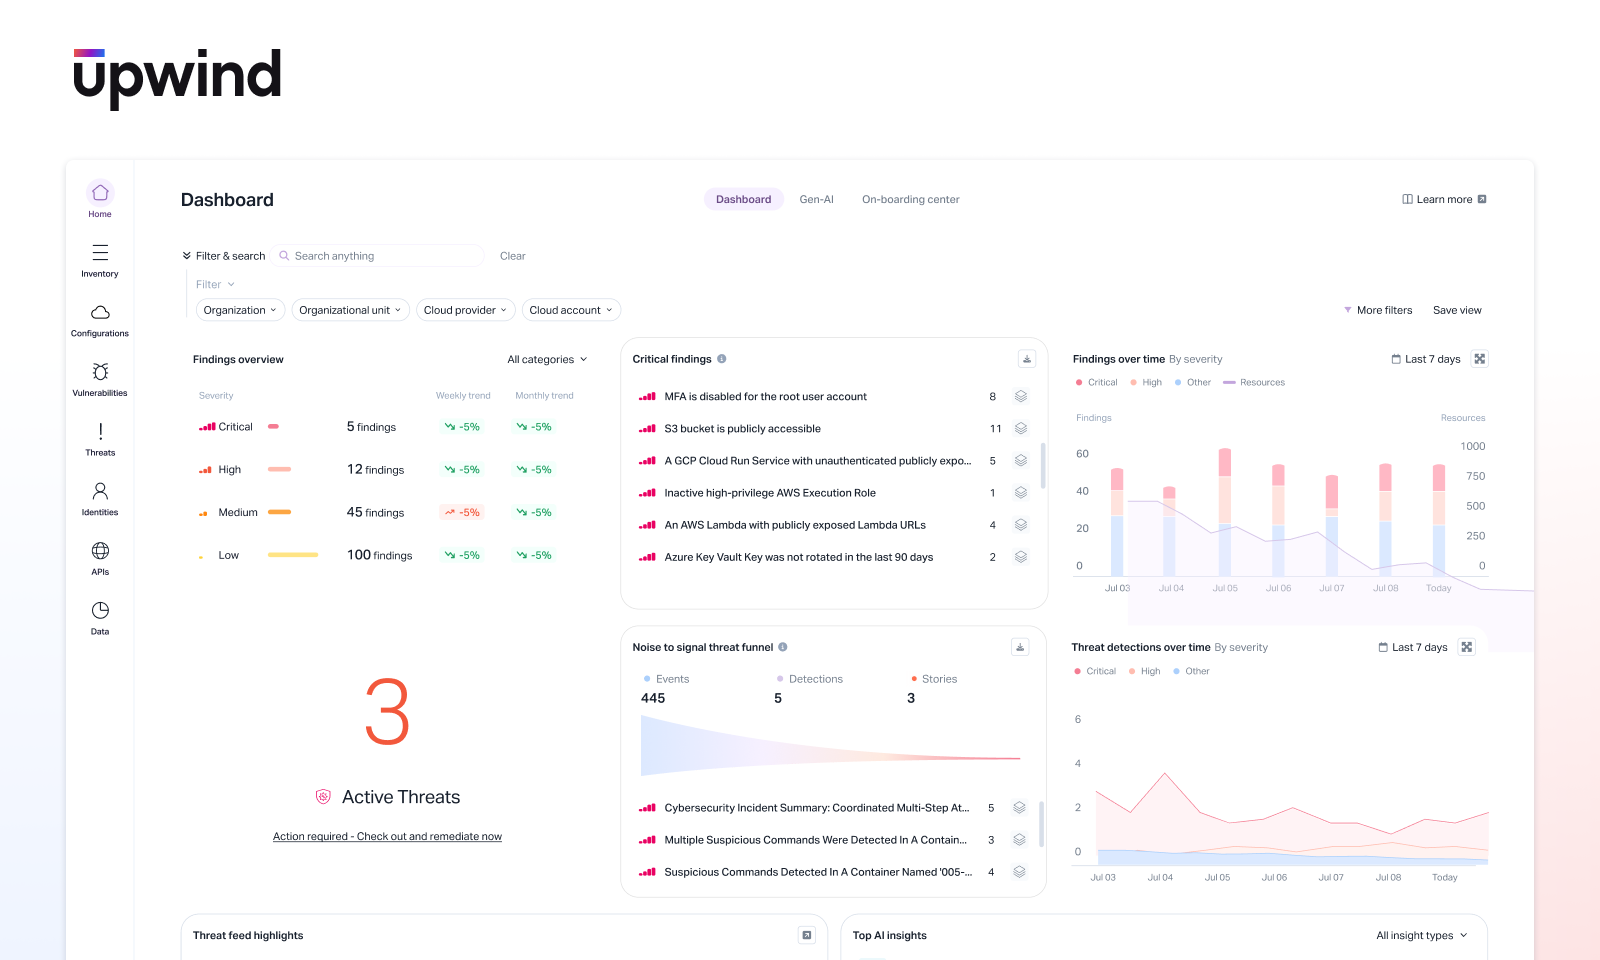
Task: Toggle the Critical legend on Findings over time
Action: (x=1096, y=382)
